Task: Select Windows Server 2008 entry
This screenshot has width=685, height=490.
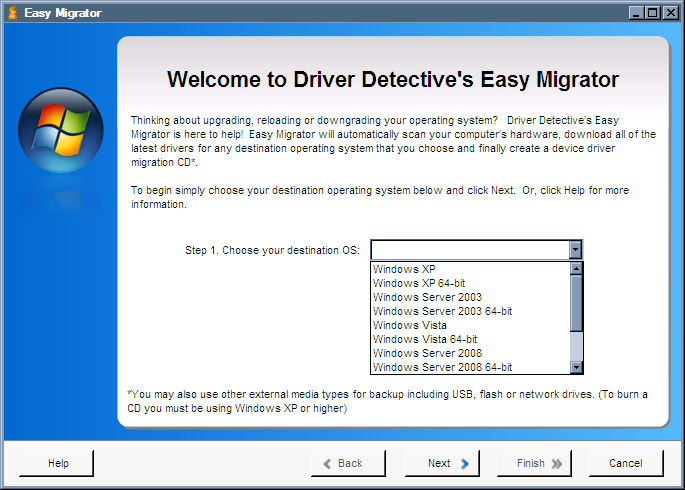Action: [x=471, y=353]
